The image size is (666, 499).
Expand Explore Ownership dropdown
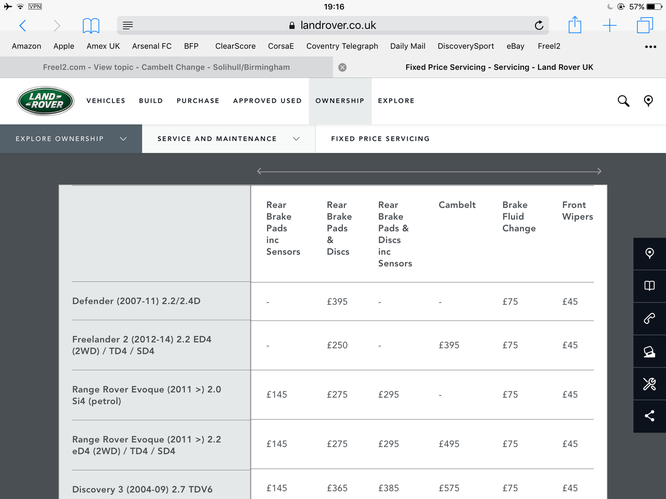coord(71,138)
